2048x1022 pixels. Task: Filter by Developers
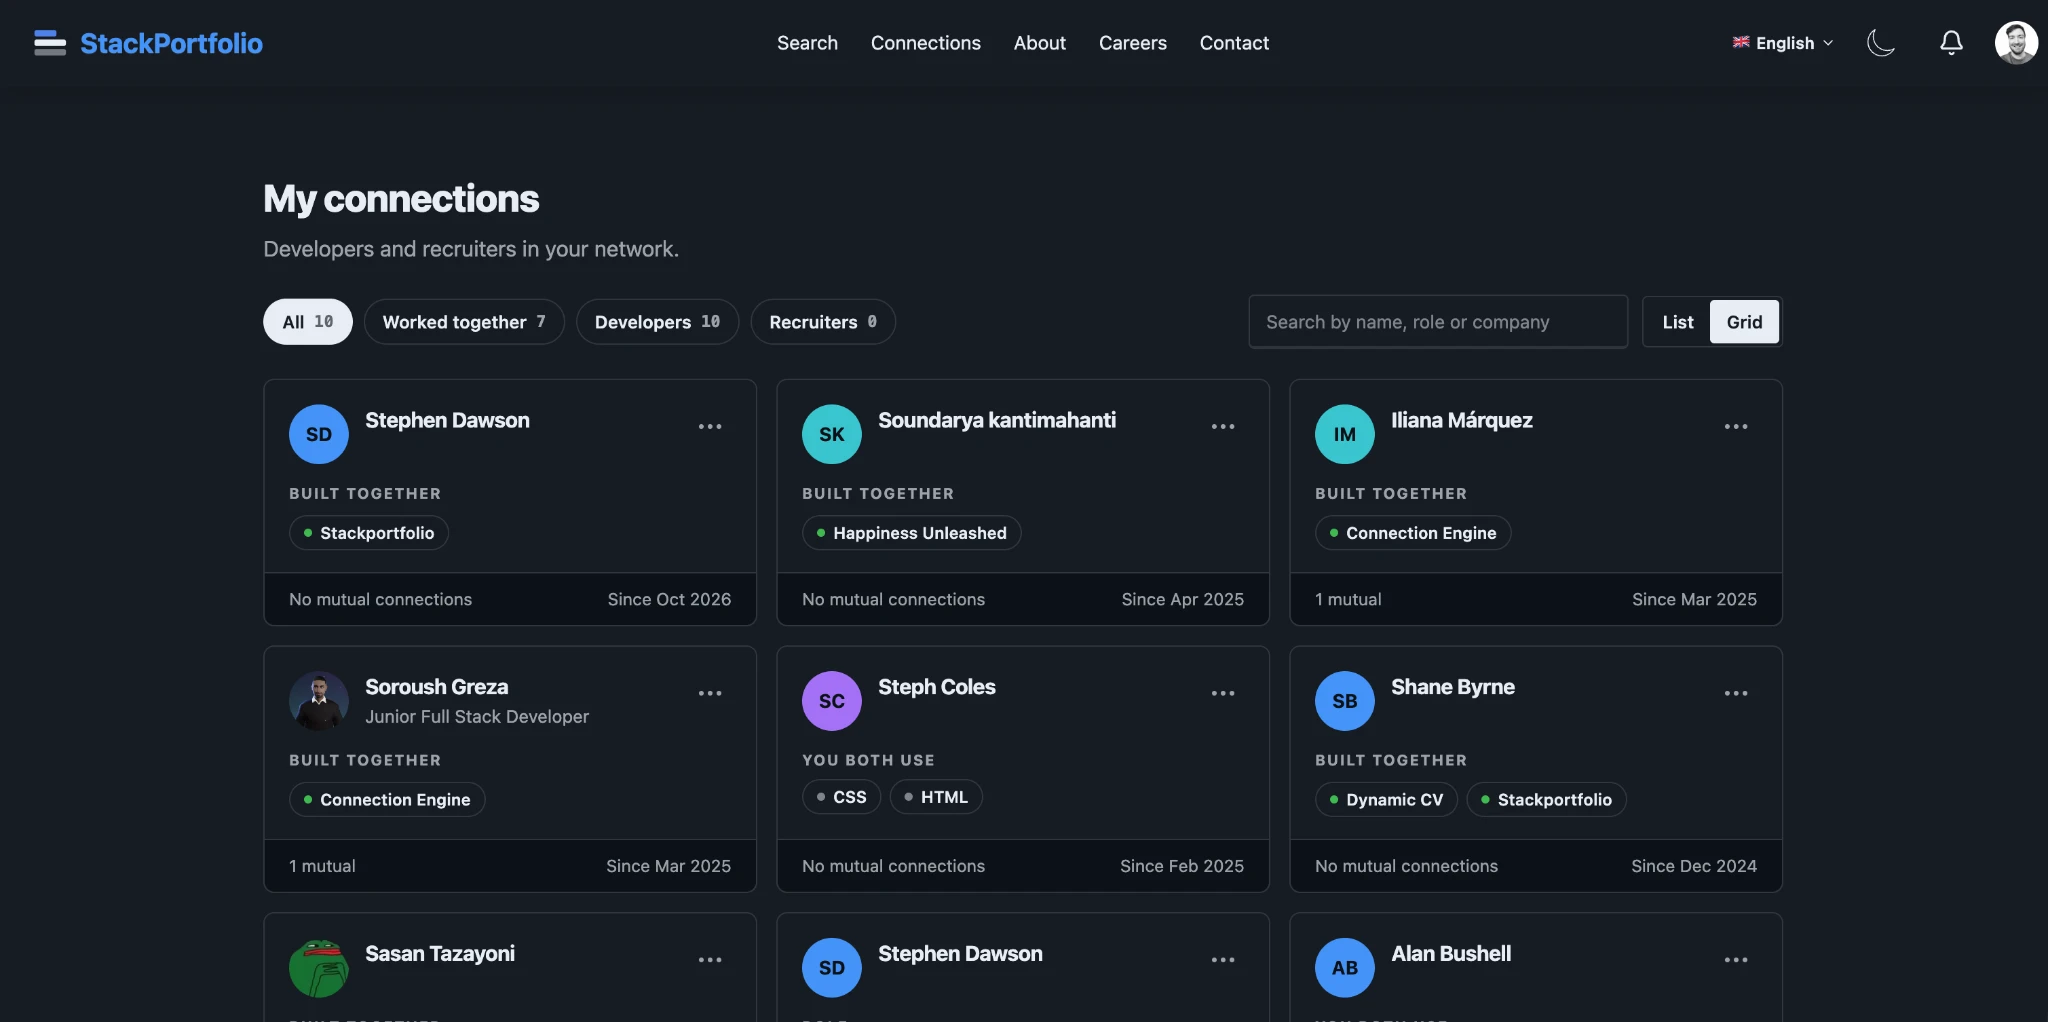(x=657, y=322)
